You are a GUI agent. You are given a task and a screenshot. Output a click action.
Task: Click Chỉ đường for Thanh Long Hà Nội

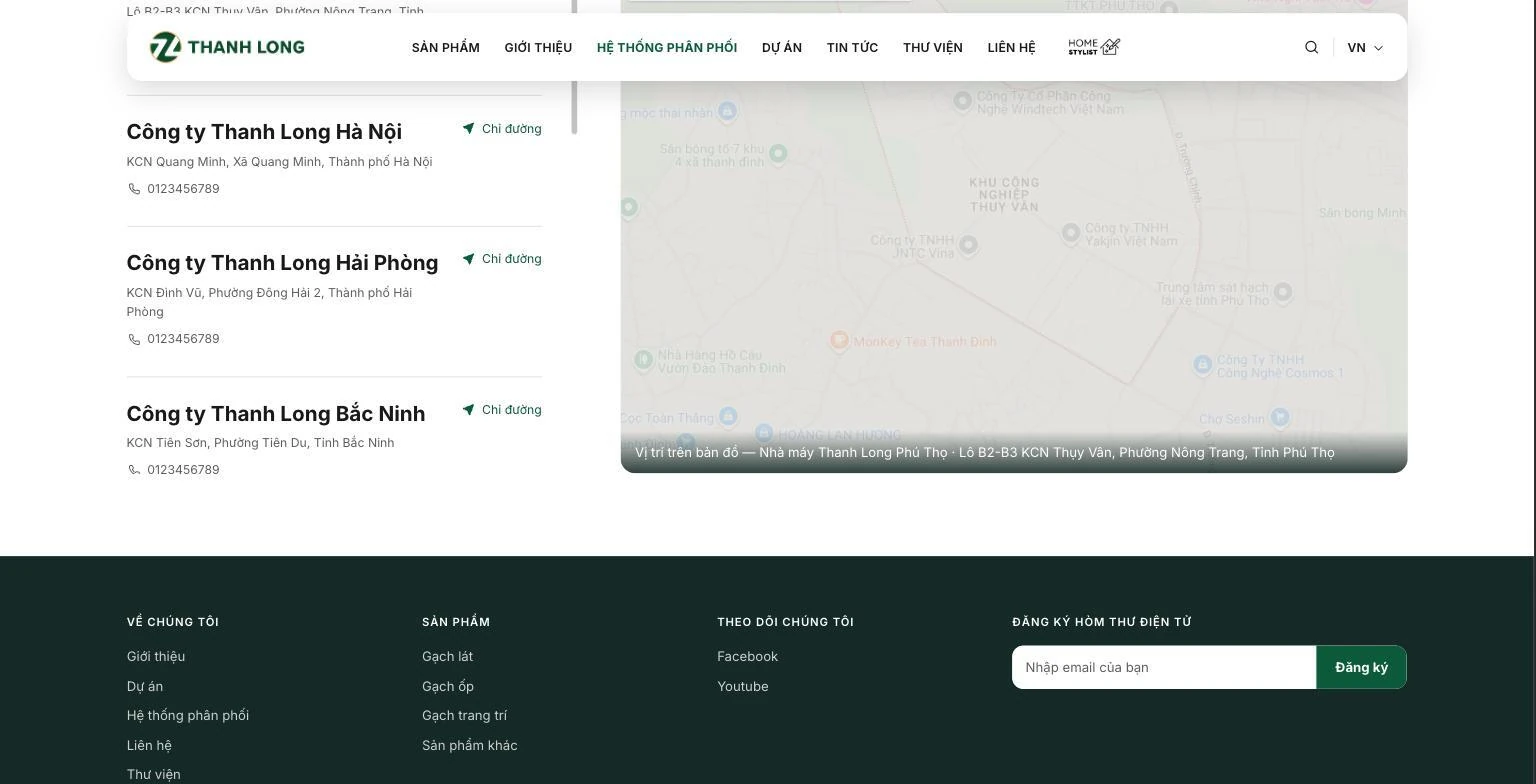[x=502, y=128]
